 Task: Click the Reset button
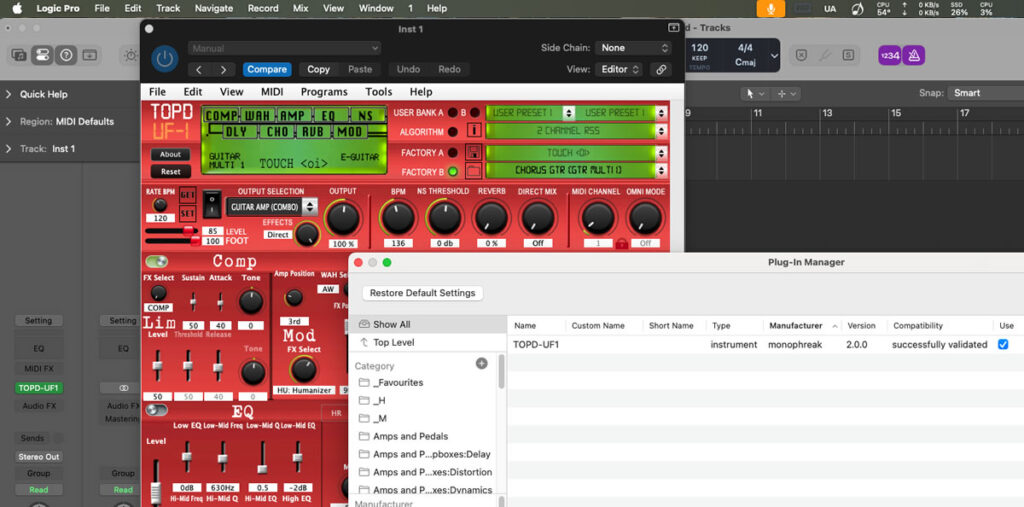pos(170,171)
